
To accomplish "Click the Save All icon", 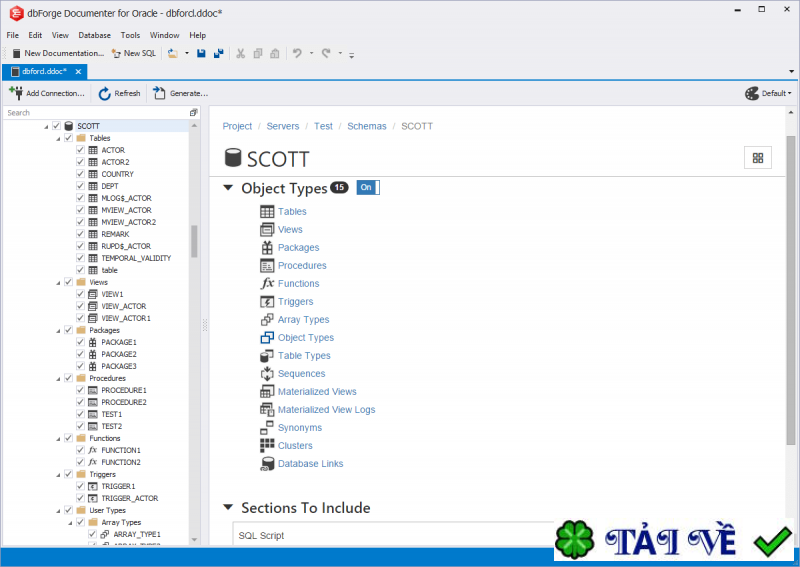I will [219, 53].
